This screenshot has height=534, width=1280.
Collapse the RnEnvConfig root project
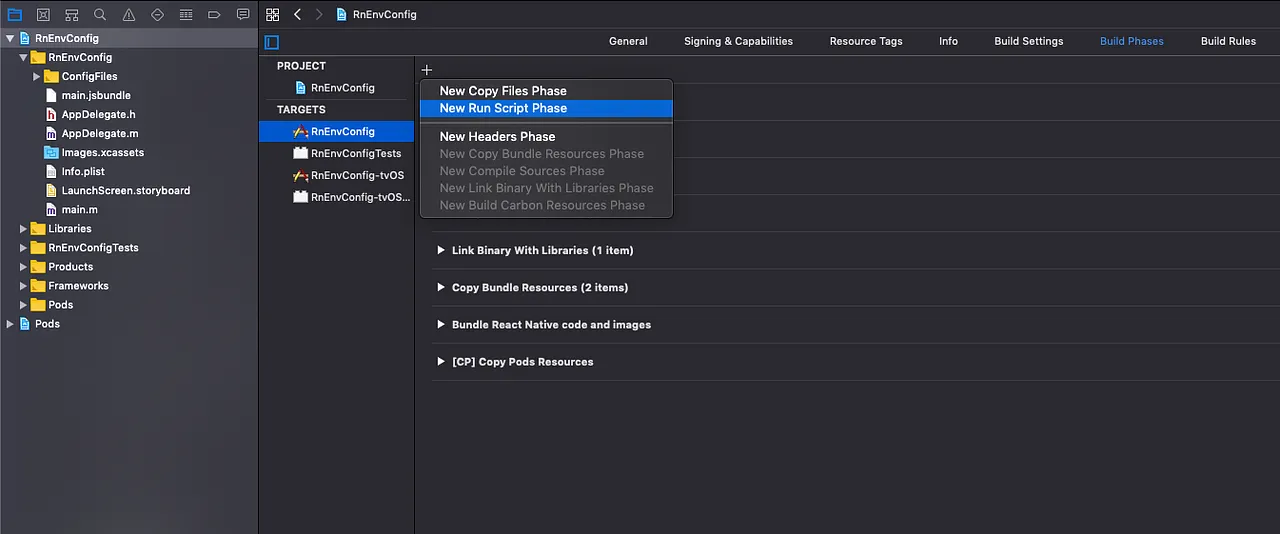(x=10, y=39)
